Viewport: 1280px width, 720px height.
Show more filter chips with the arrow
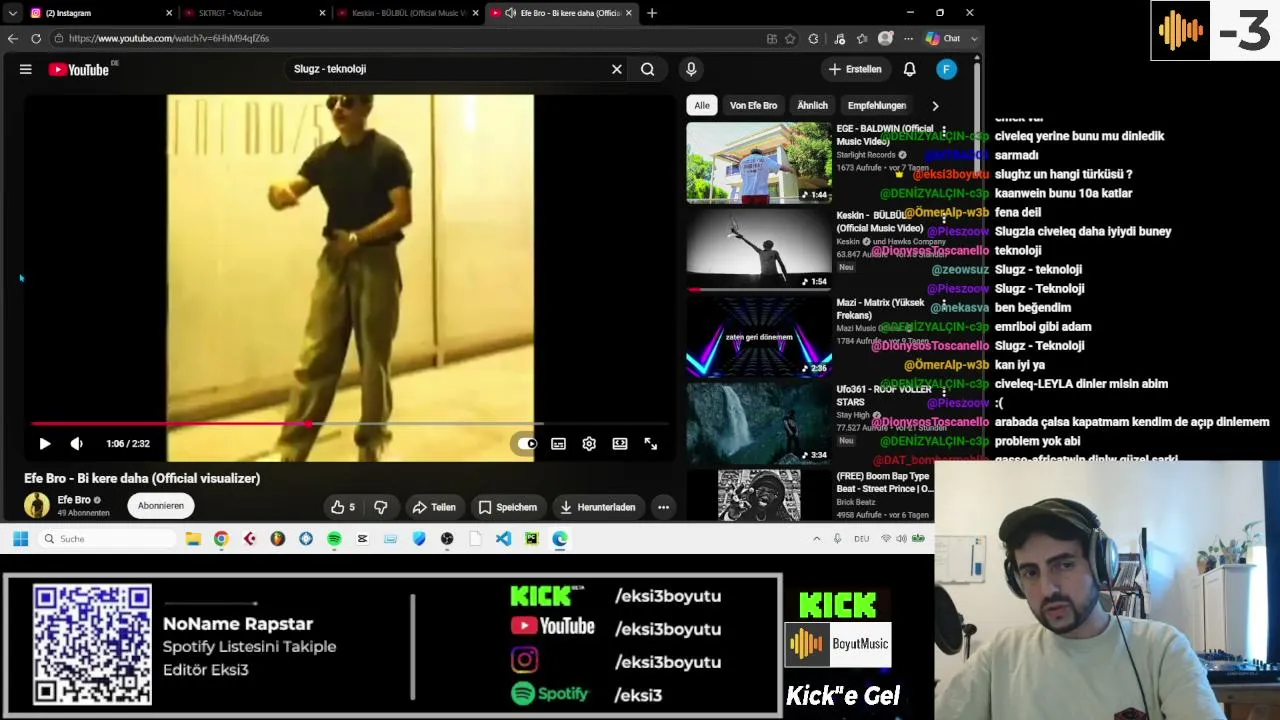tap(935, 105)
